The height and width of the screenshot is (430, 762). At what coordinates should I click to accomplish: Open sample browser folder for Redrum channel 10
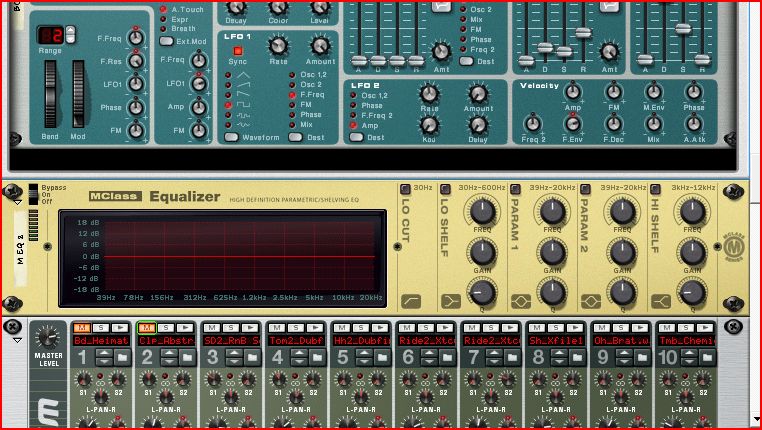[707, 358]
